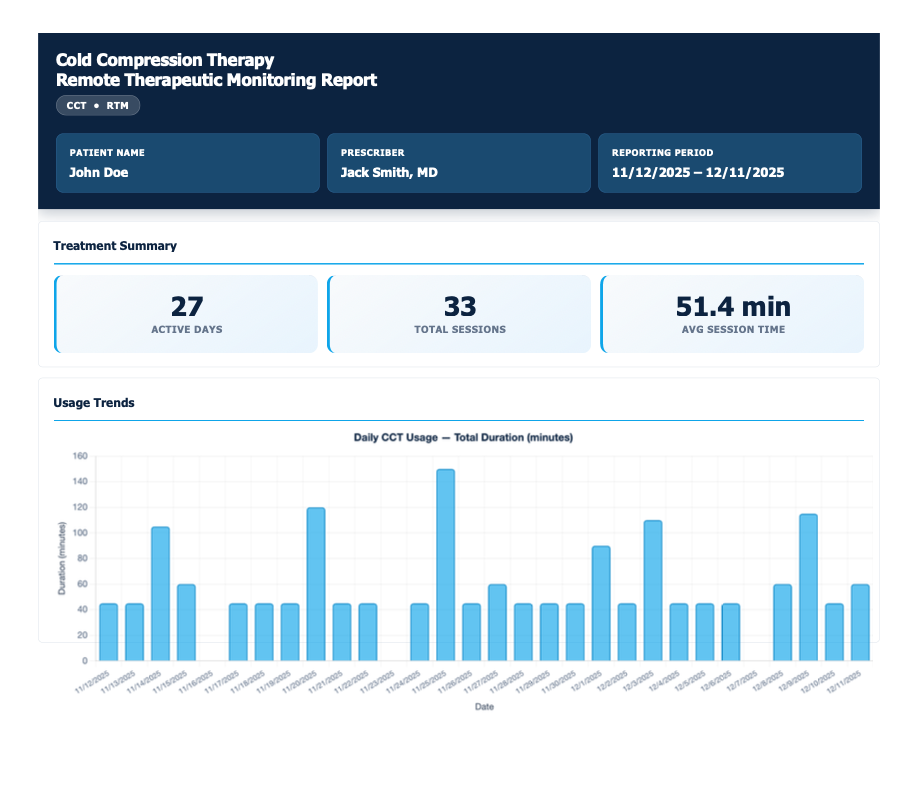This screenshot has height=785, width=918.
Task: Click the 12/10/2025 x-axis date label
Action: 818,682
